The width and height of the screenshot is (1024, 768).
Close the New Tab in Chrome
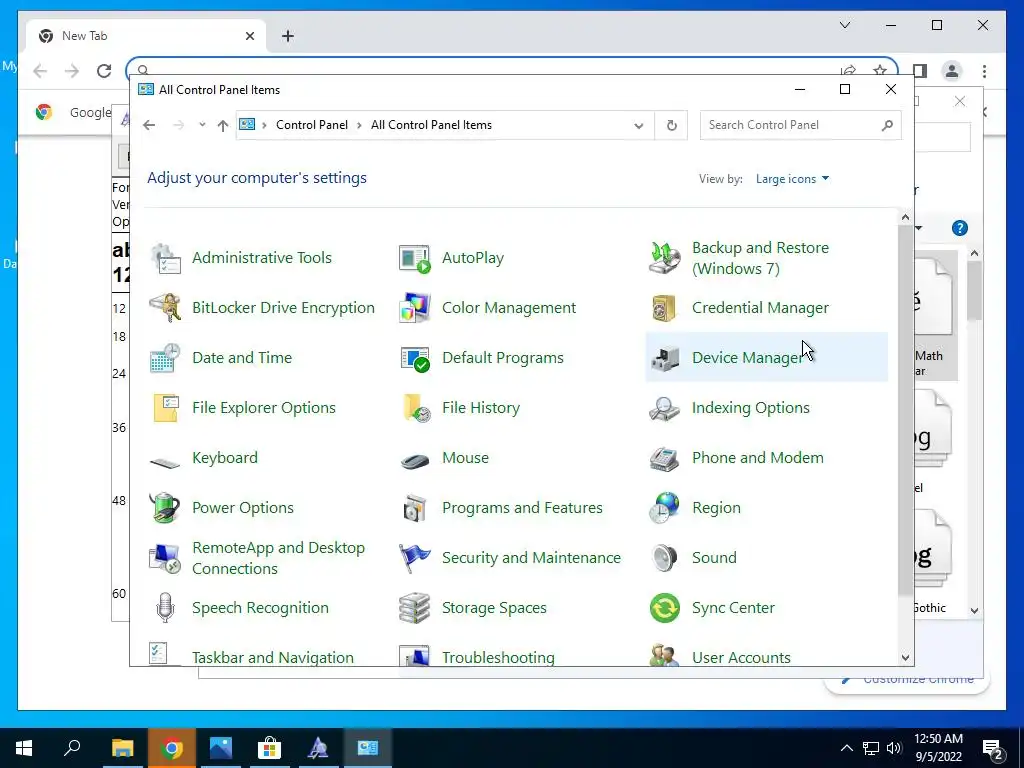[249, 36]
